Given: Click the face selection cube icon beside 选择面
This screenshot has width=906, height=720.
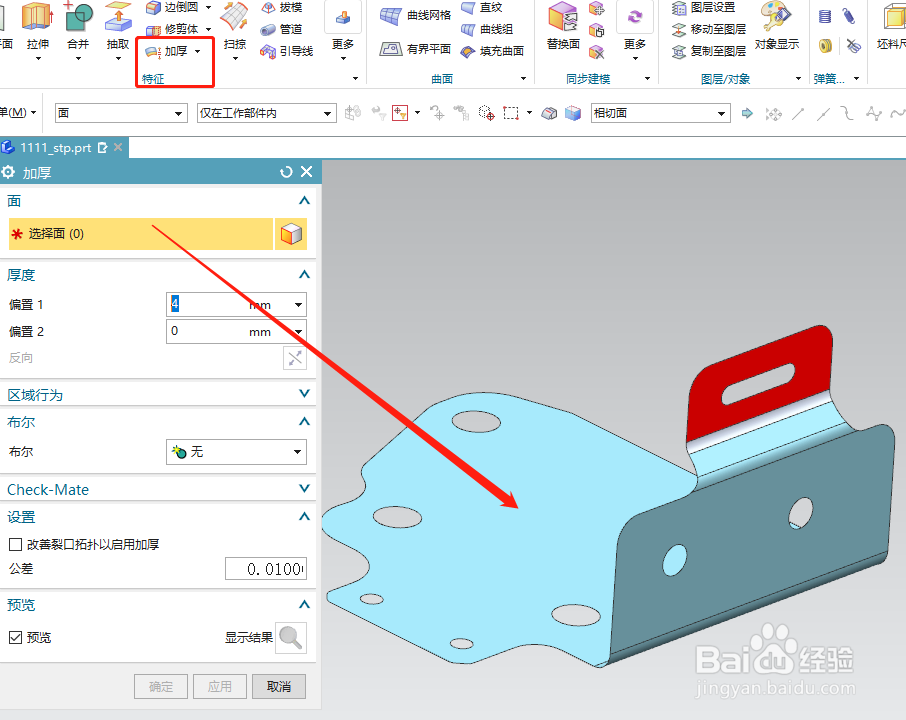Looking at the screenshot, I should (x=291, y=234).
